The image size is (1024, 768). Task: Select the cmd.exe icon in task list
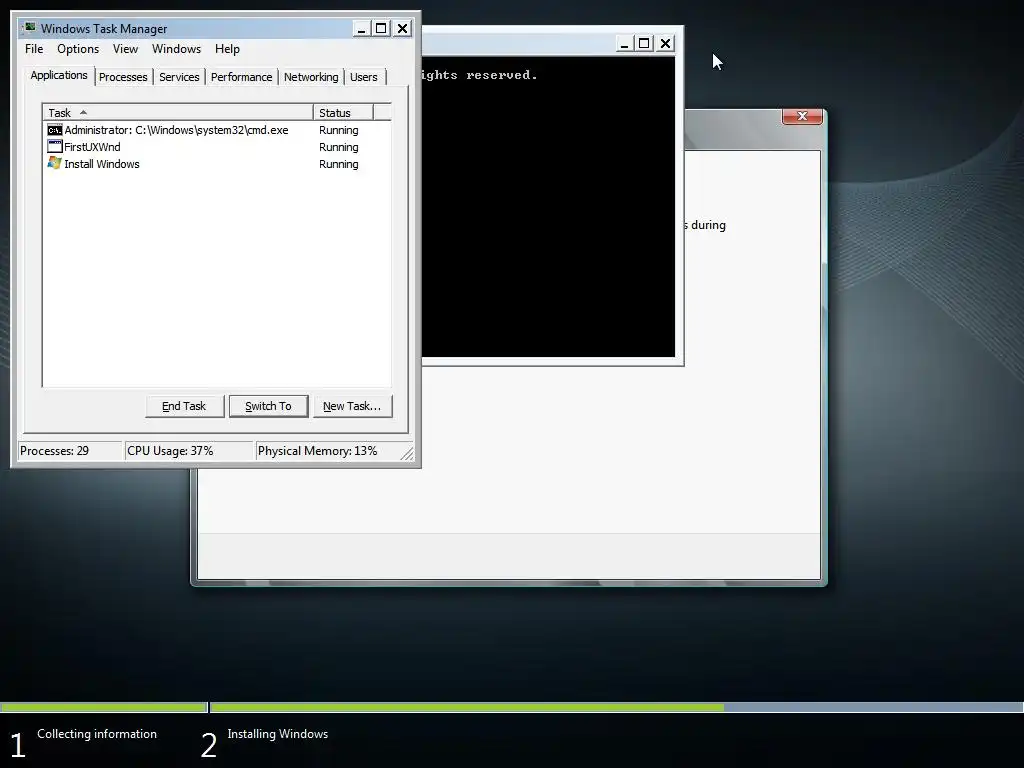tap(55, 130)
